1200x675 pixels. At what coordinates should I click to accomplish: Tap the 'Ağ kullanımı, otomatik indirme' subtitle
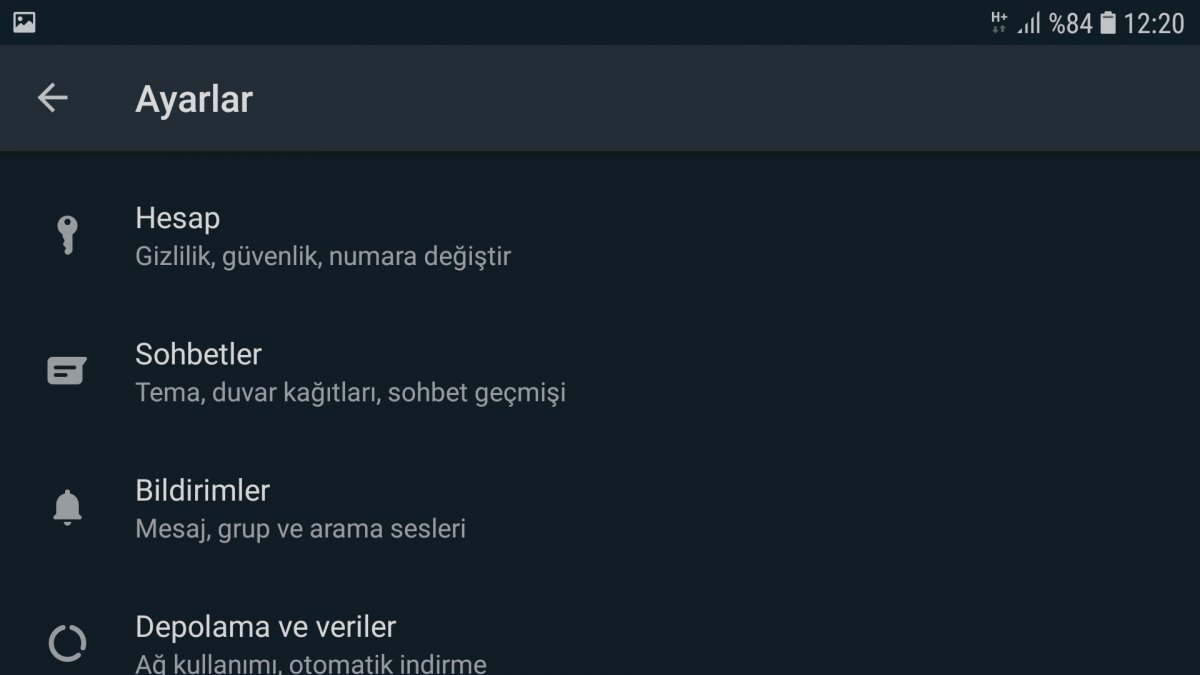click(x=310, y=663)
